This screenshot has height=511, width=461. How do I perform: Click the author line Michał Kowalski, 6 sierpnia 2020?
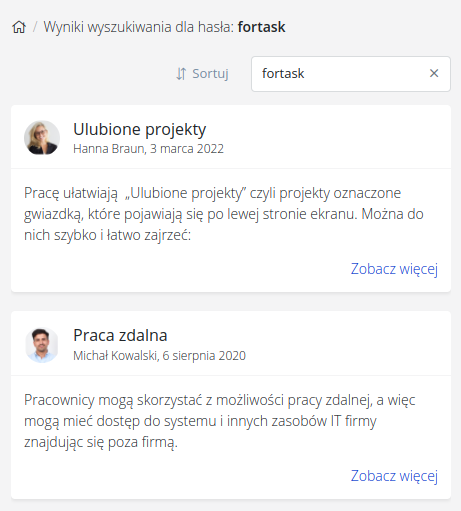point(159,356)
